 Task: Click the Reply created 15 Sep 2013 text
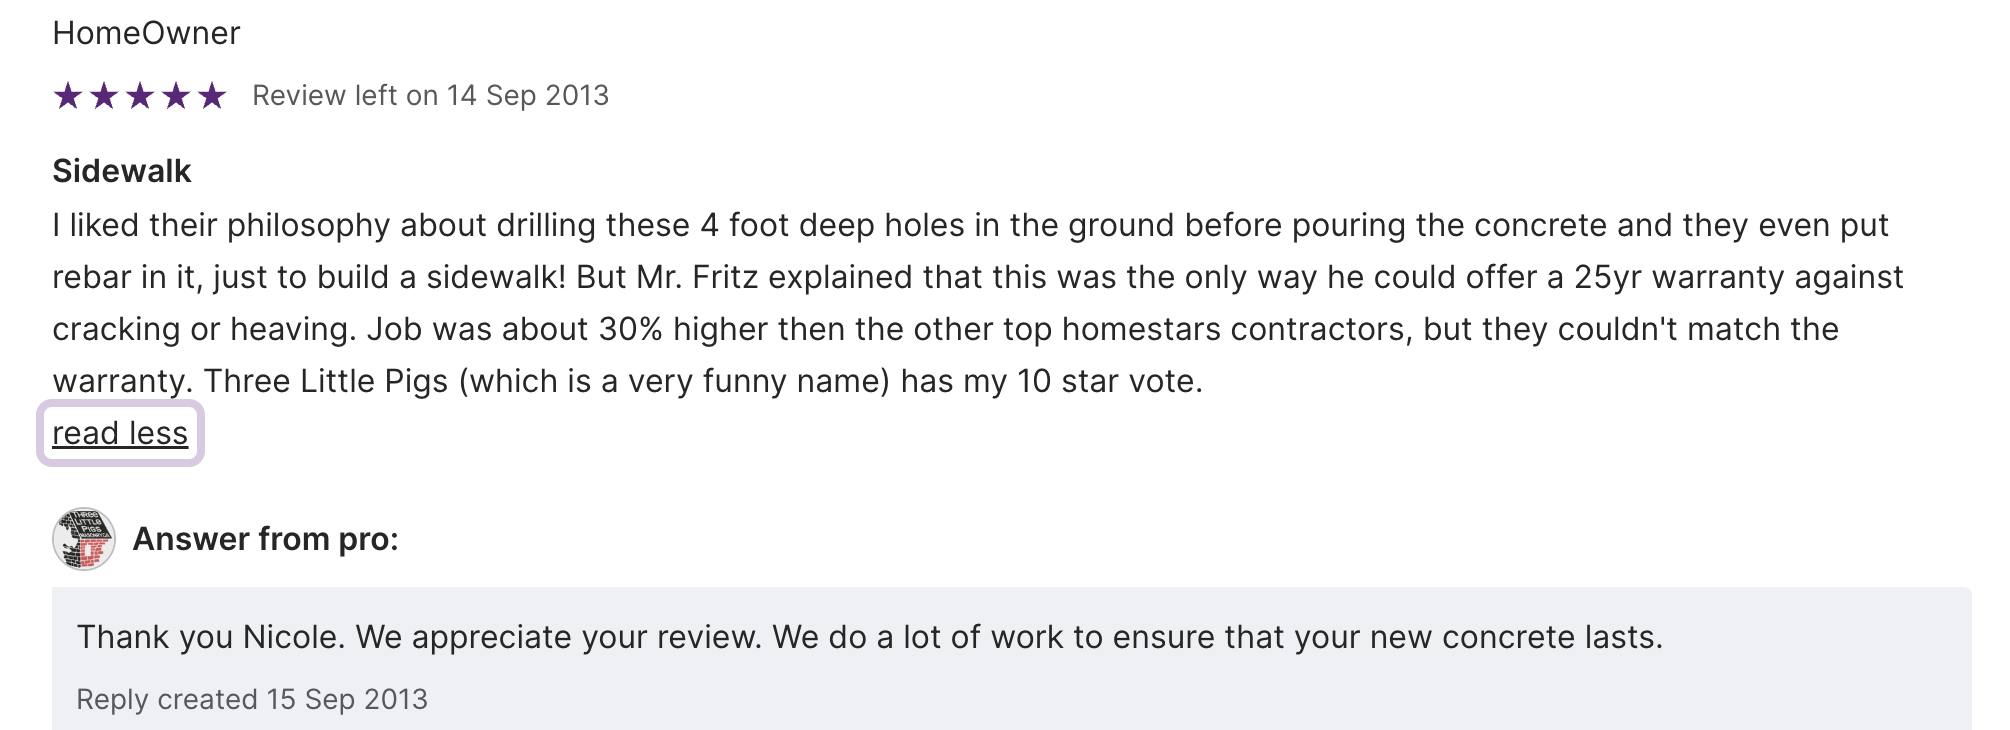[x=252, y=699]
